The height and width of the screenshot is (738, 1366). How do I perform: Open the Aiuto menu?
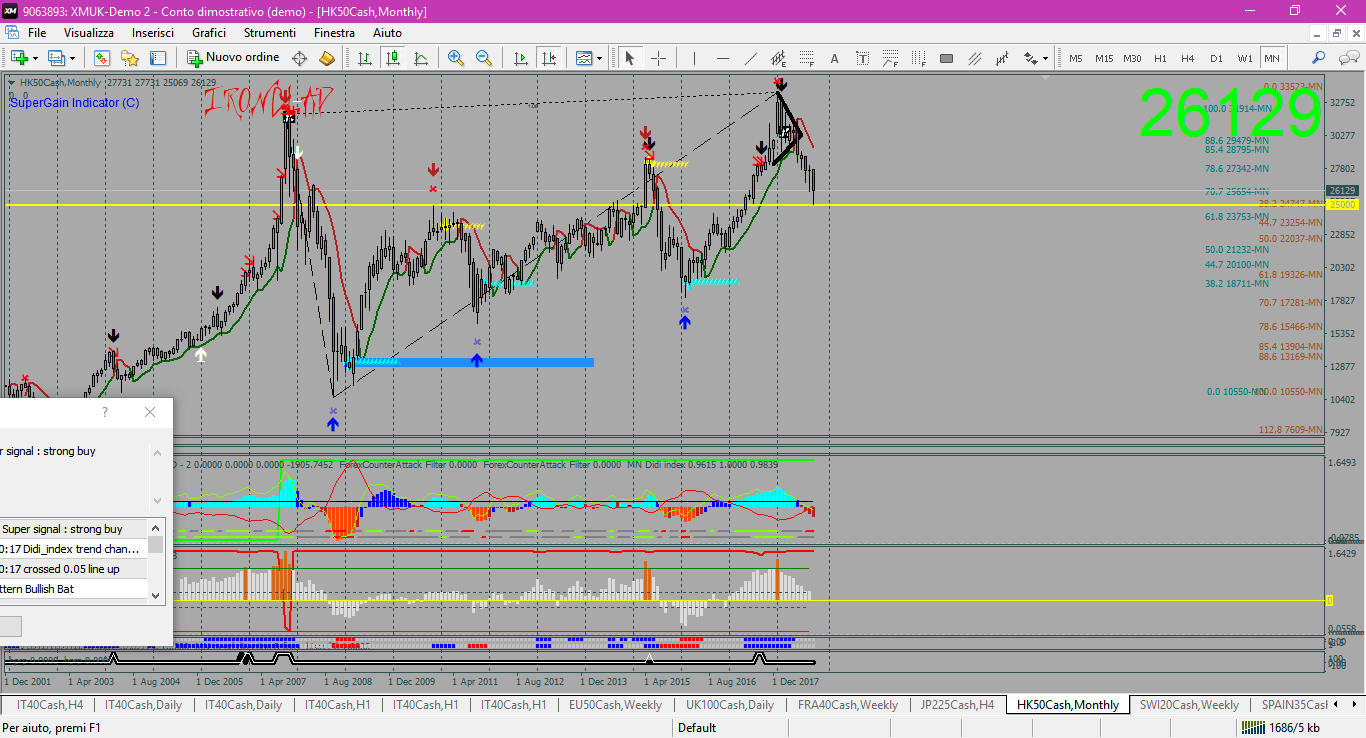[x=387, y=33]
